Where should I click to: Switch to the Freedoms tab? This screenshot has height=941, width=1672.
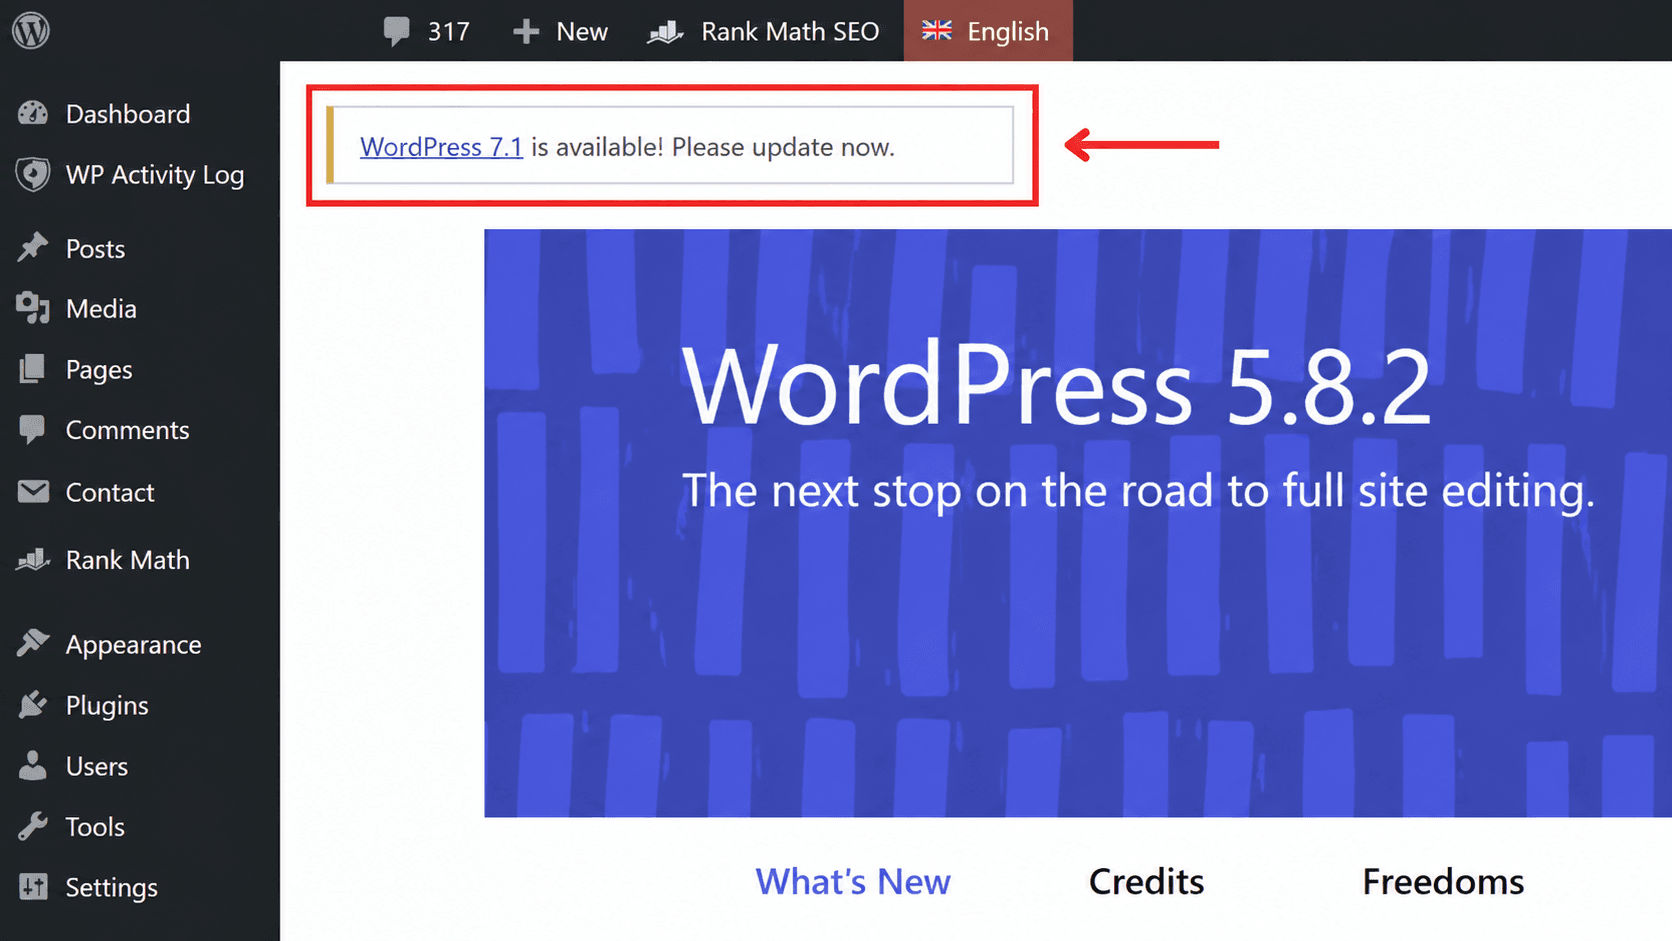point(1443,882)
